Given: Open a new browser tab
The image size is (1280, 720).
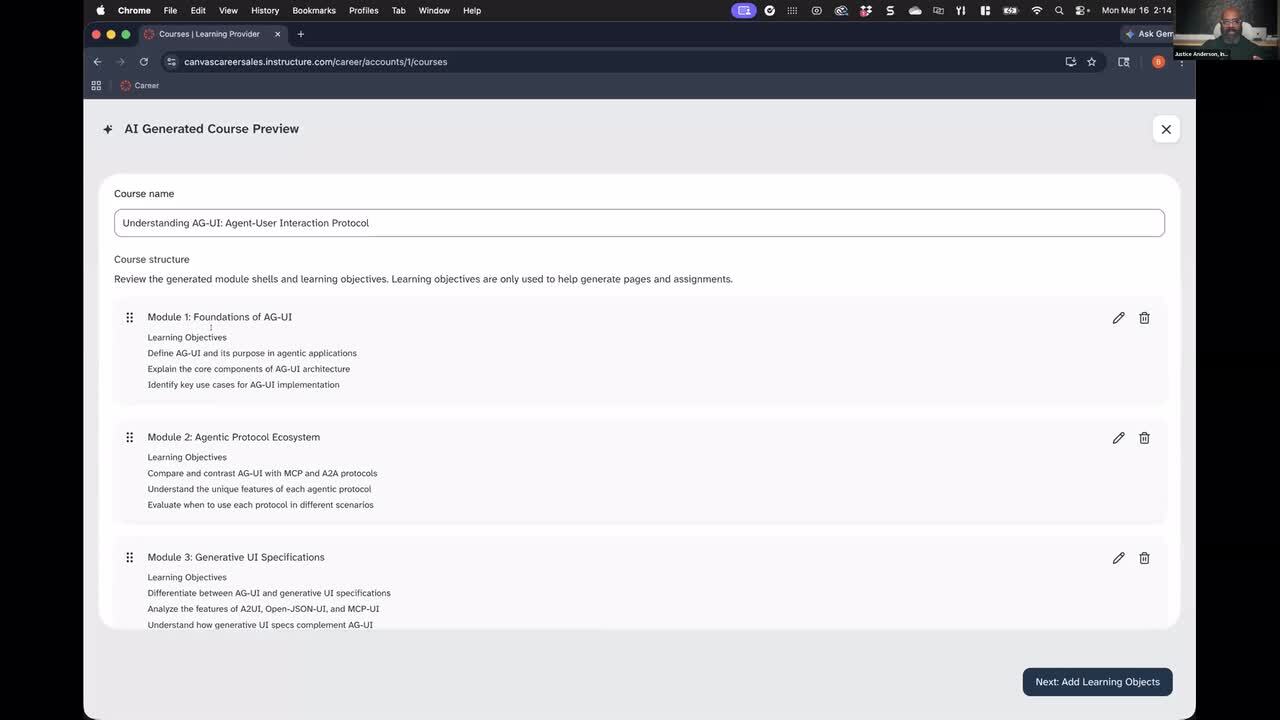Looking at the screenshot, I should point(300,34).
